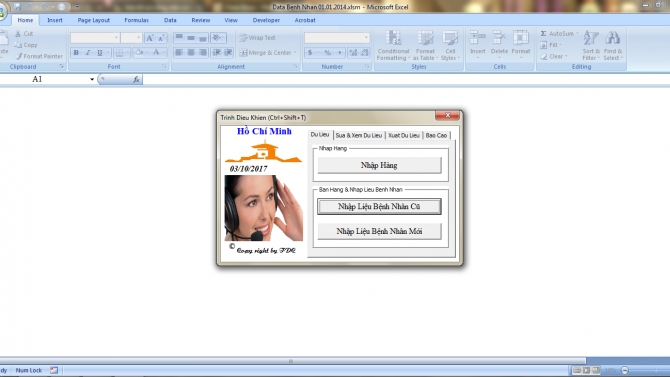Open the font name dropdown
The height and width of the screenshot is (377, 670).
tap(116, 38)
